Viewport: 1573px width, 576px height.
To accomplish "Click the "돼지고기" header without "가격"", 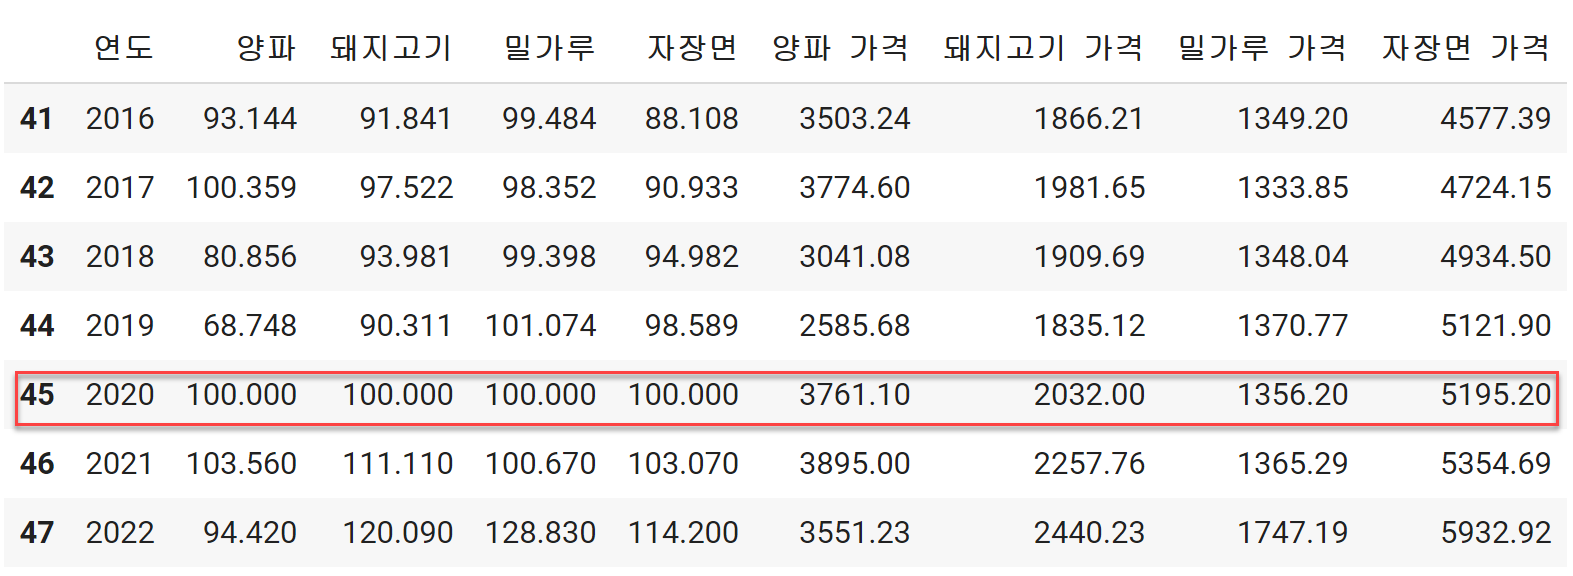I will (392, 47).
